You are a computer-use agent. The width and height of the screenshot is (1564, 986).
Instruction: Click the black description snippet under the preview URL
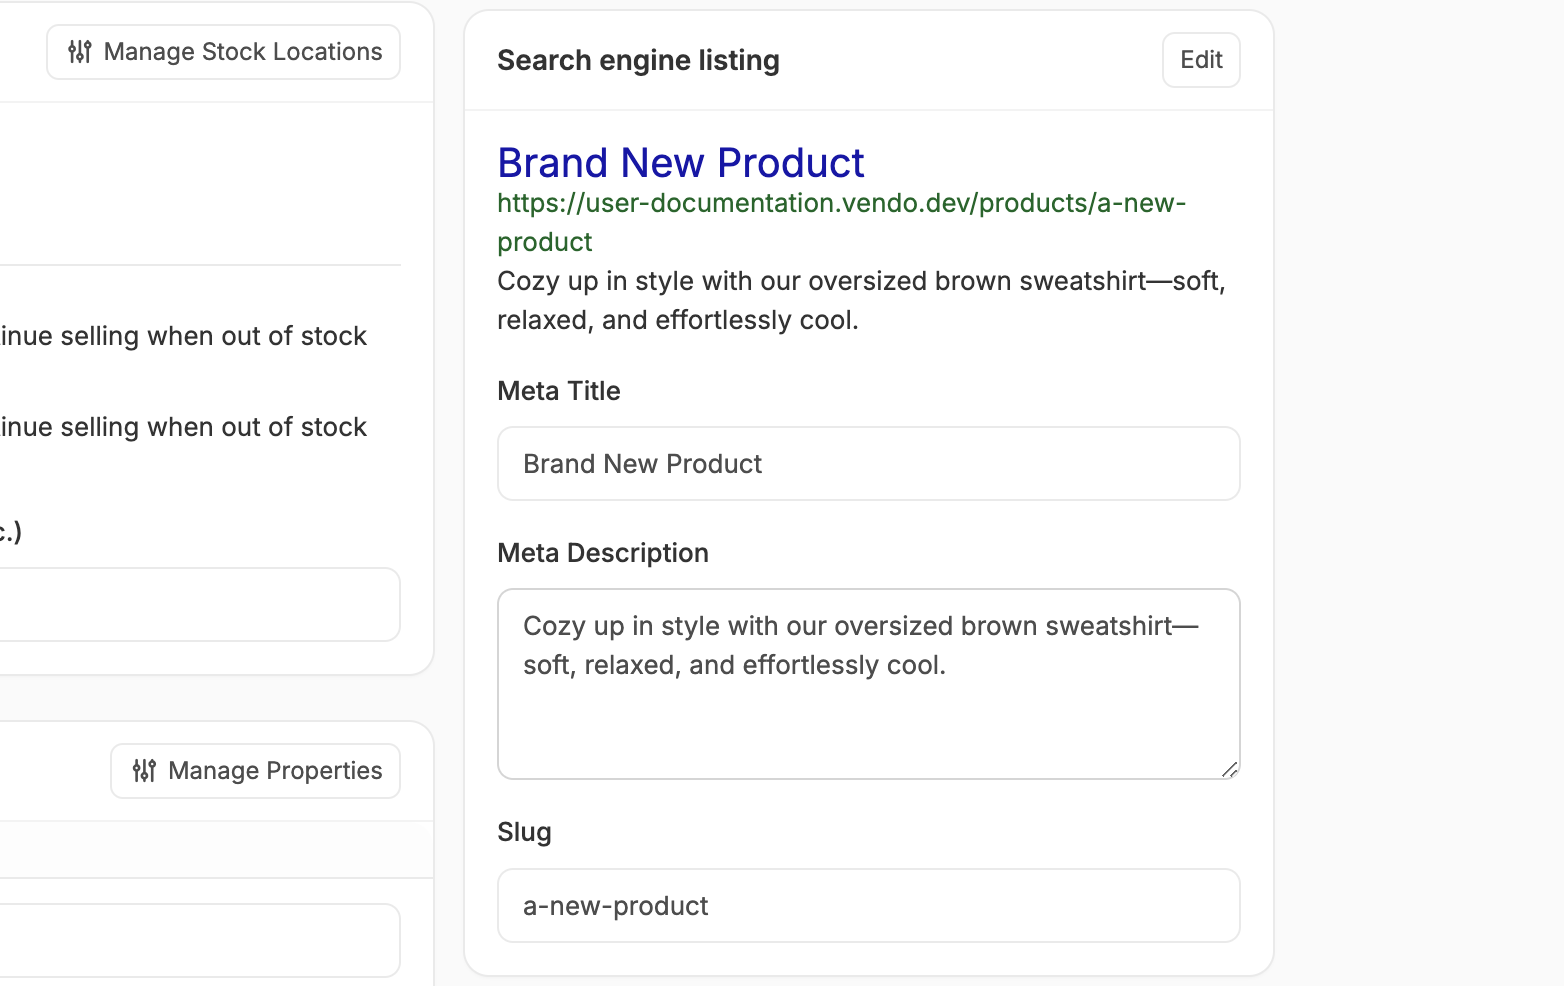point(860,300)
